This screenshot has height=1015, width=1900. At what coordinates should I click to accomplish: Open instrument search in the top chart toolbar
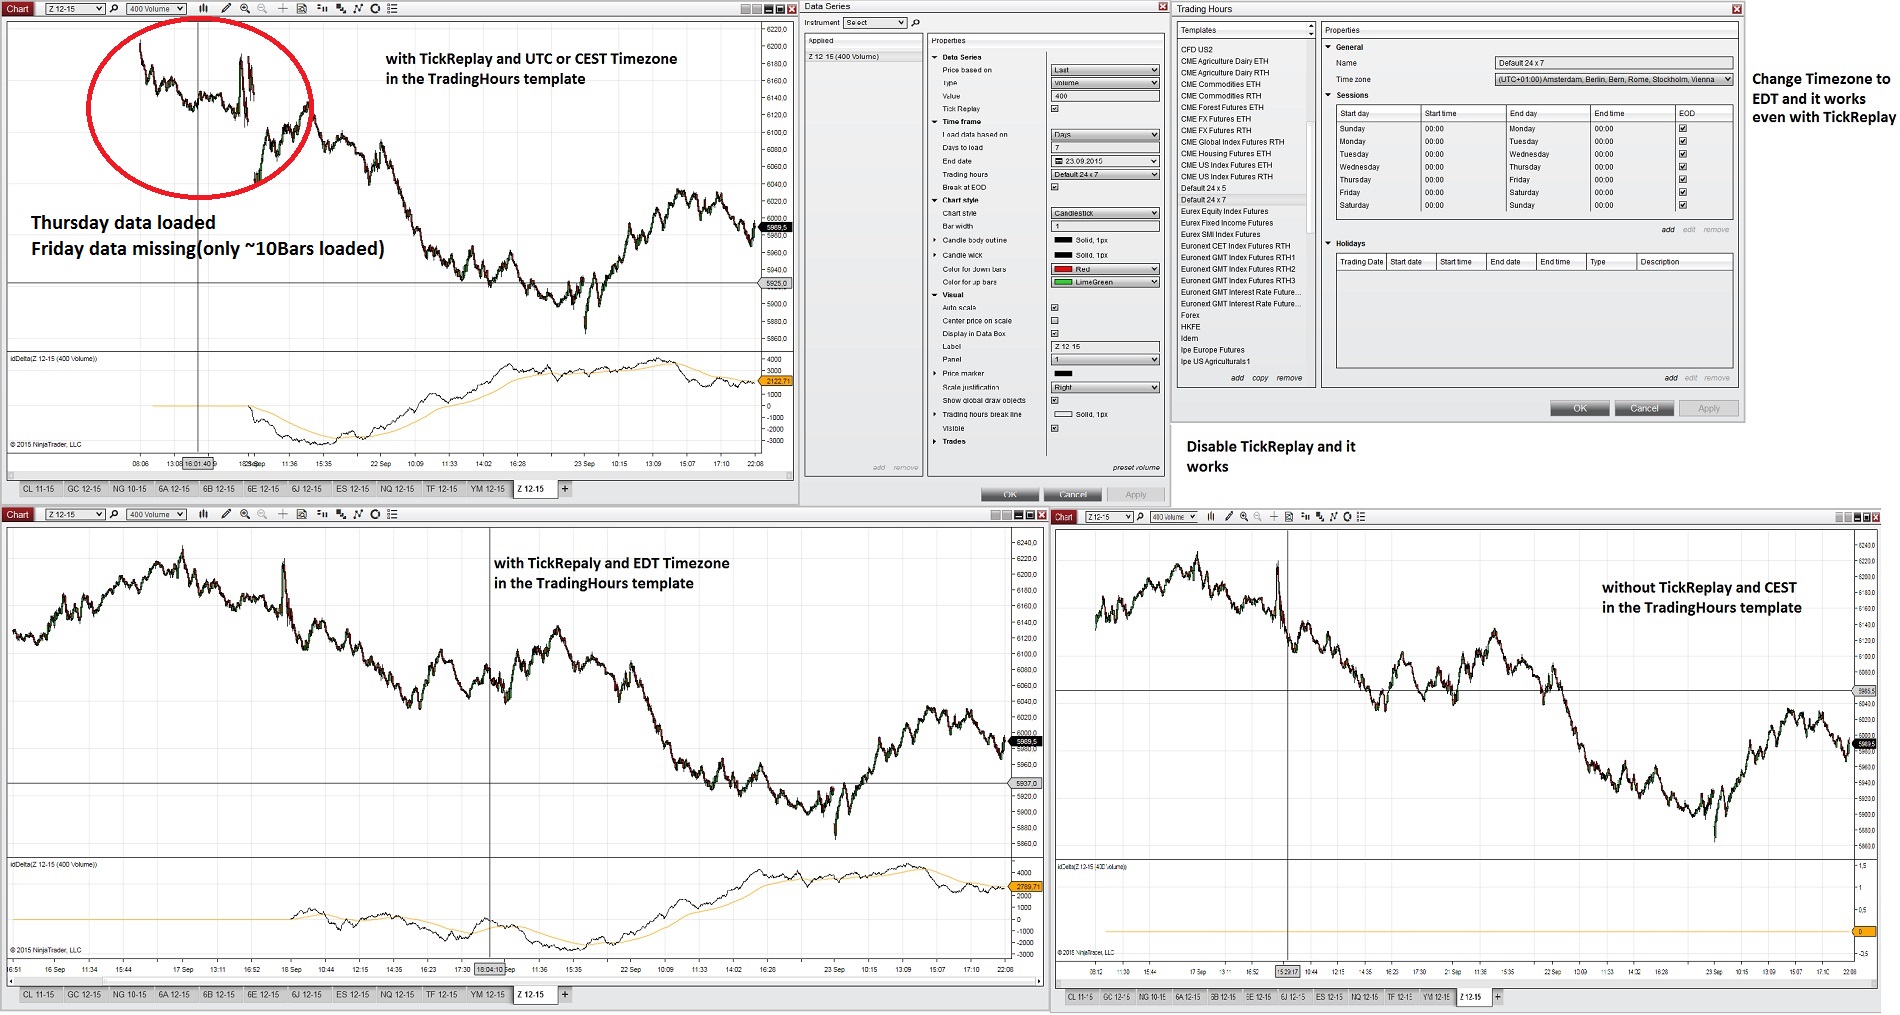114,9
